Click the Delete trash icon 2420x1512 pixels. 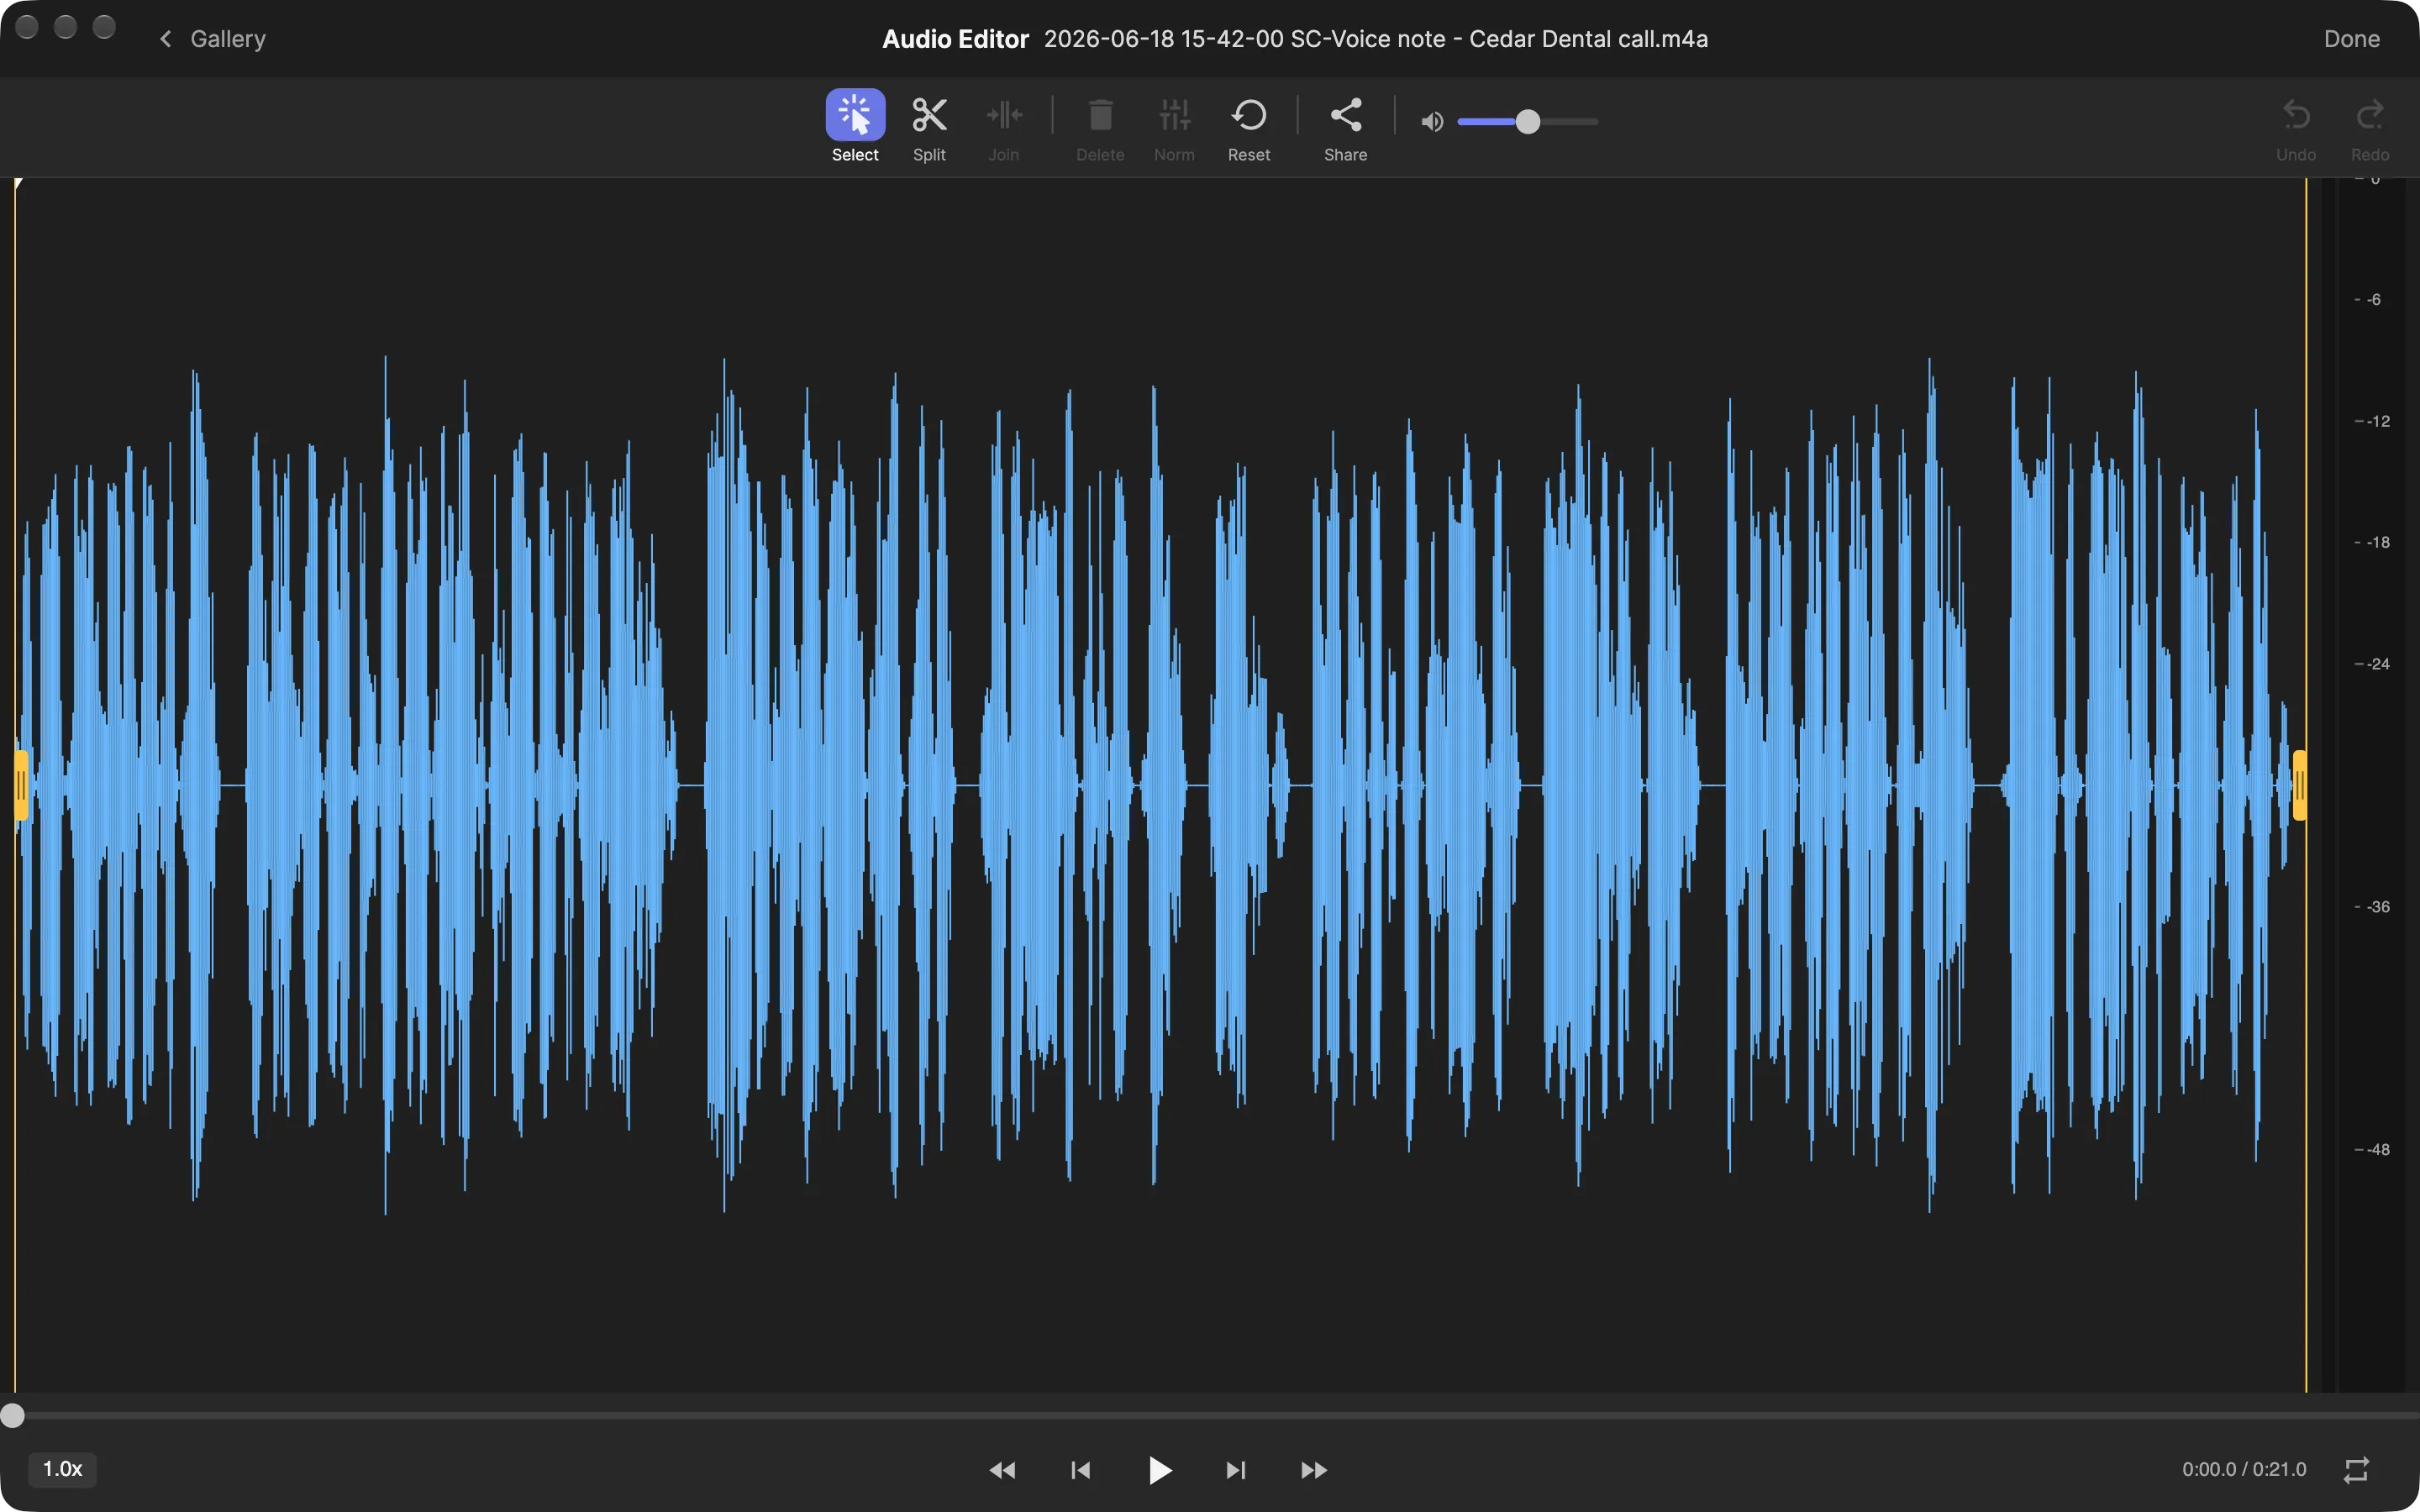tap(1100, 126)
